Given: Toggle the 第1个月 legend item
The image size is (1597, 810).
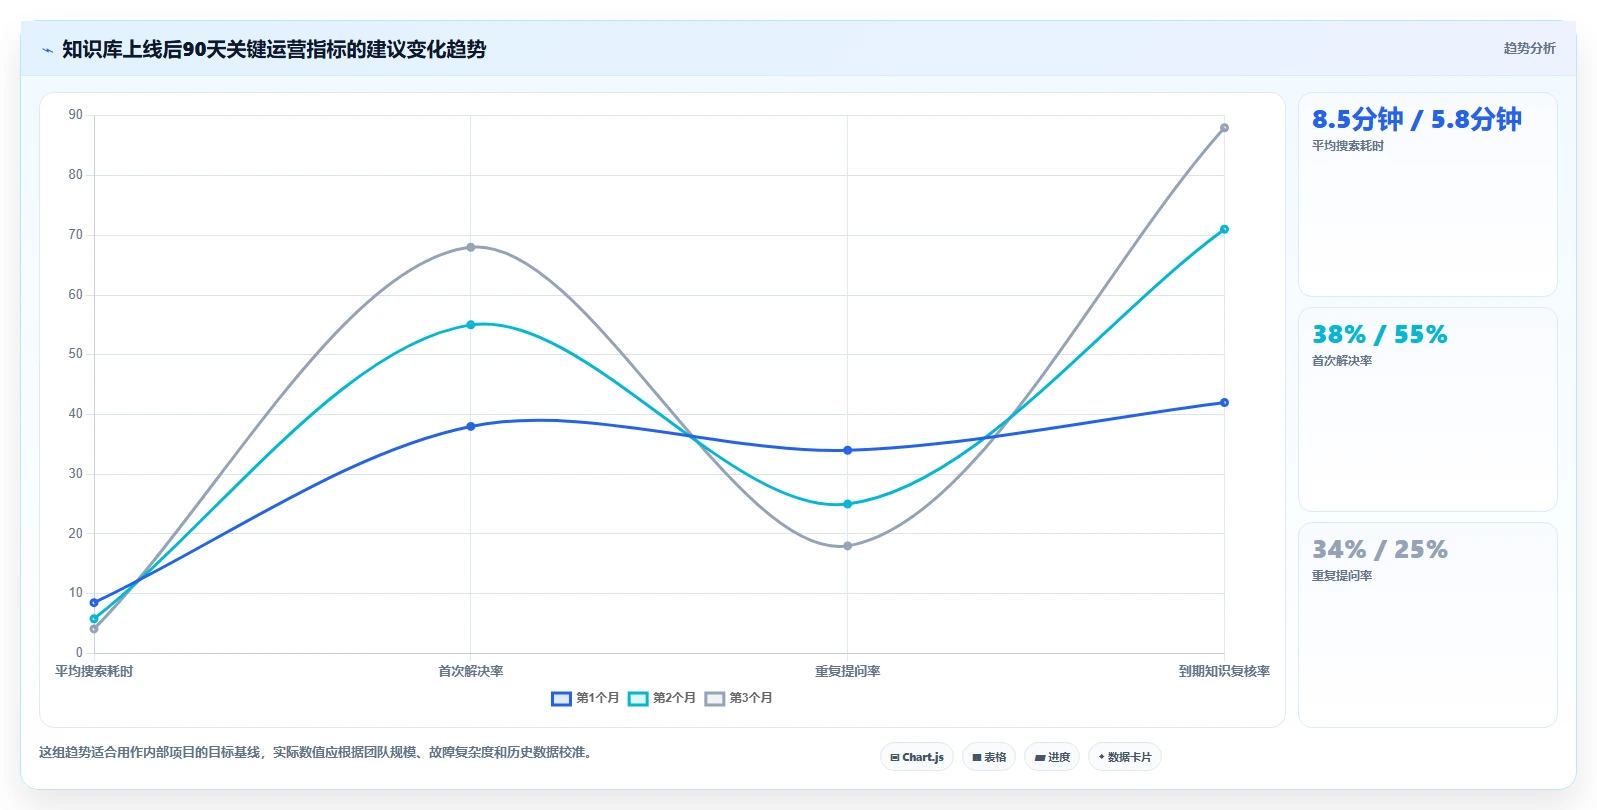Looking at the screenshot, I should pos(585,698).
